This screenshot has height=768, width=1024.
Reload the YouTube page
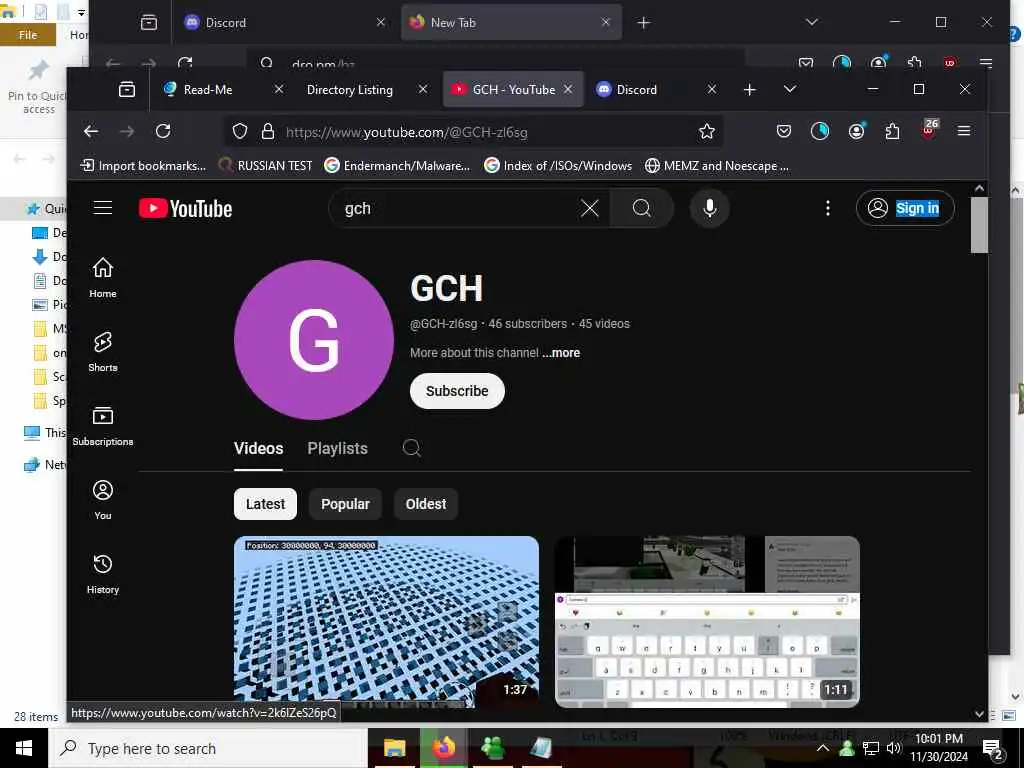(163, 131)
